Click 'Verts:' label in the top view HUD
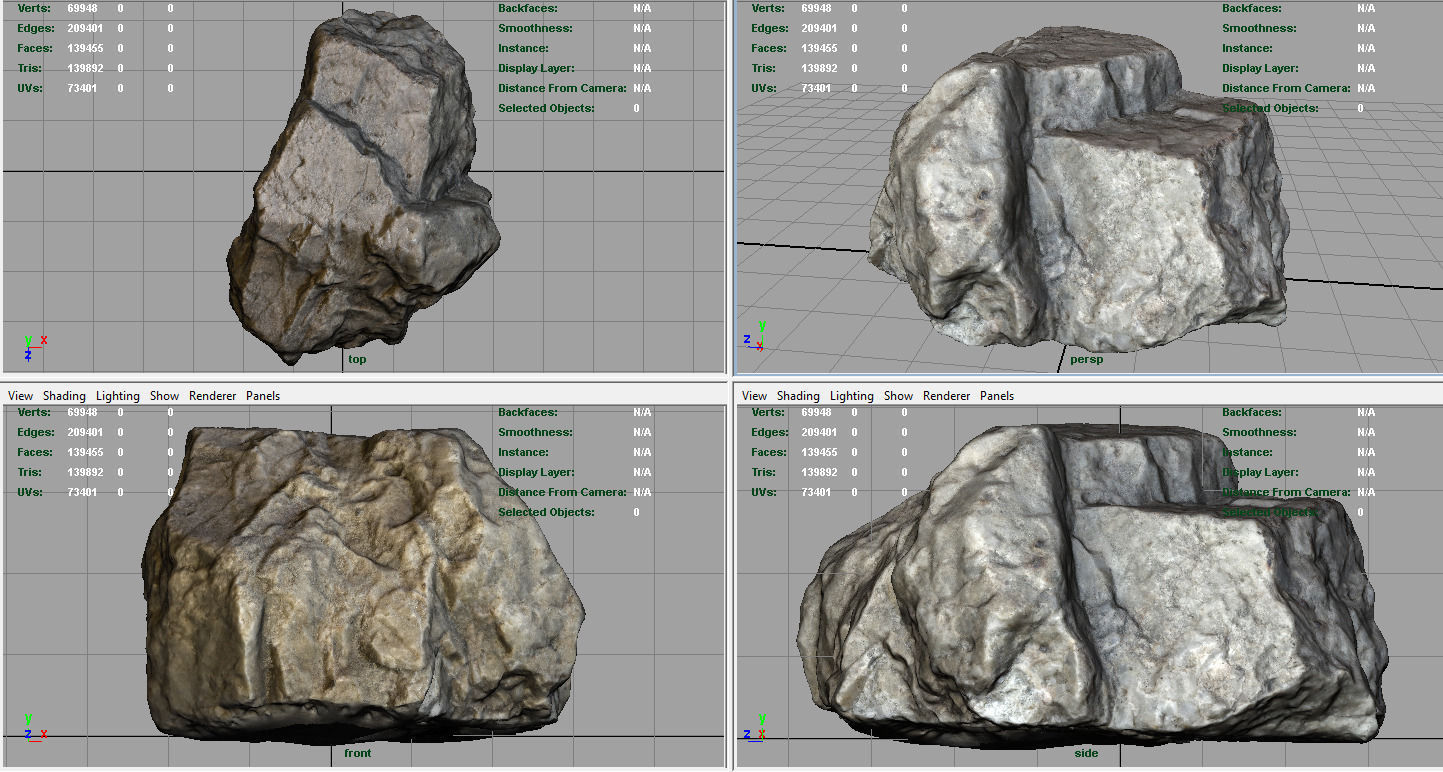The width and height of the screenshot is (1443, 772). [x=33, y=8]
